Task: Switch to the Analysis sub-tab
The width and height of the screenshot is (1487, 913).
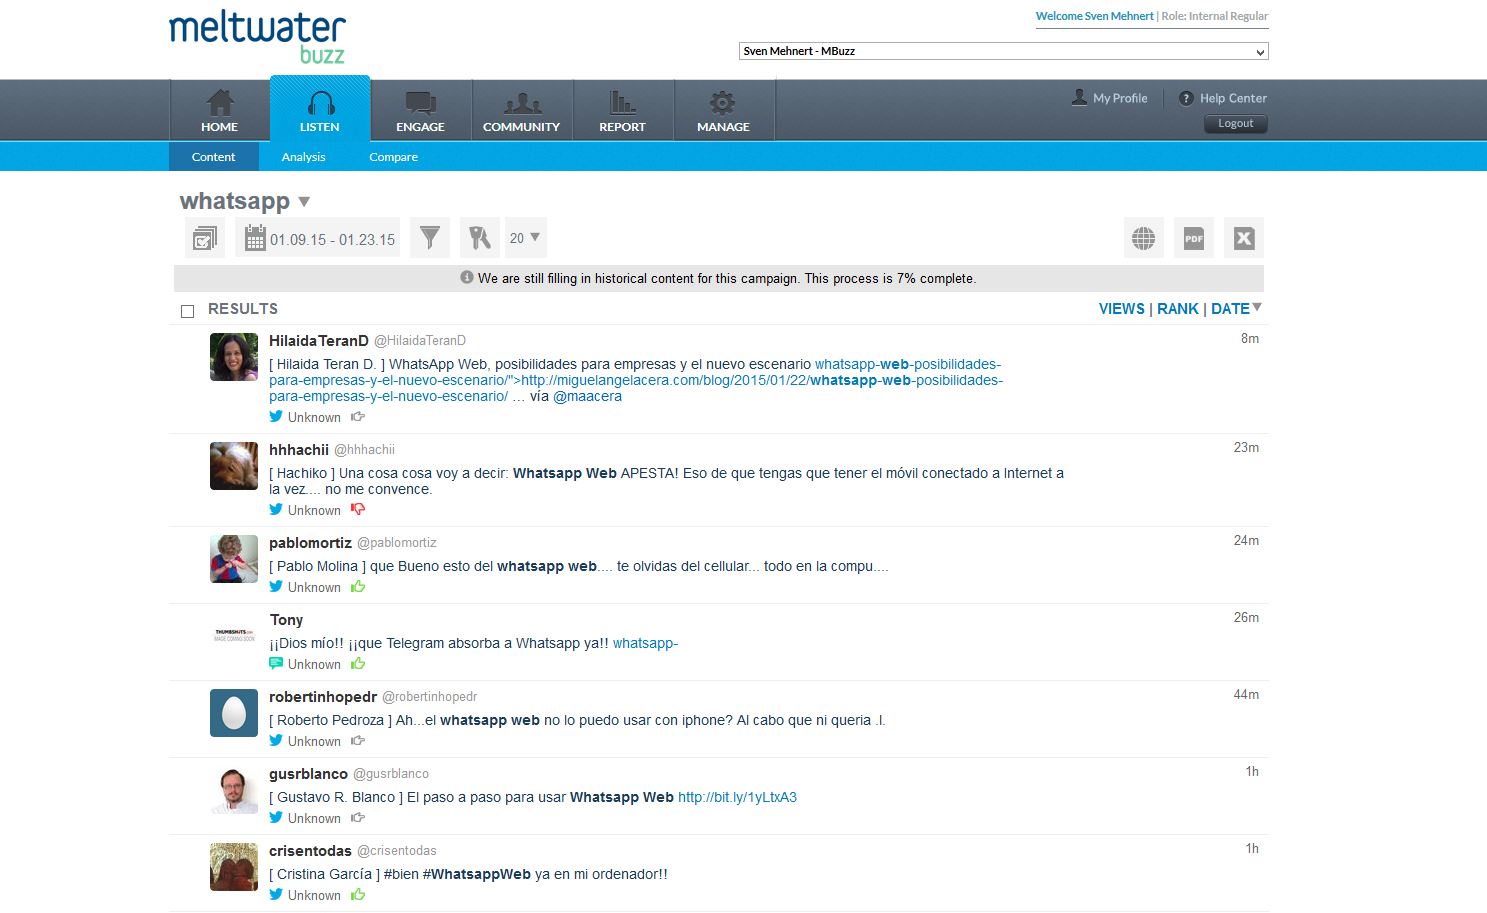Action: click(303, 157)
